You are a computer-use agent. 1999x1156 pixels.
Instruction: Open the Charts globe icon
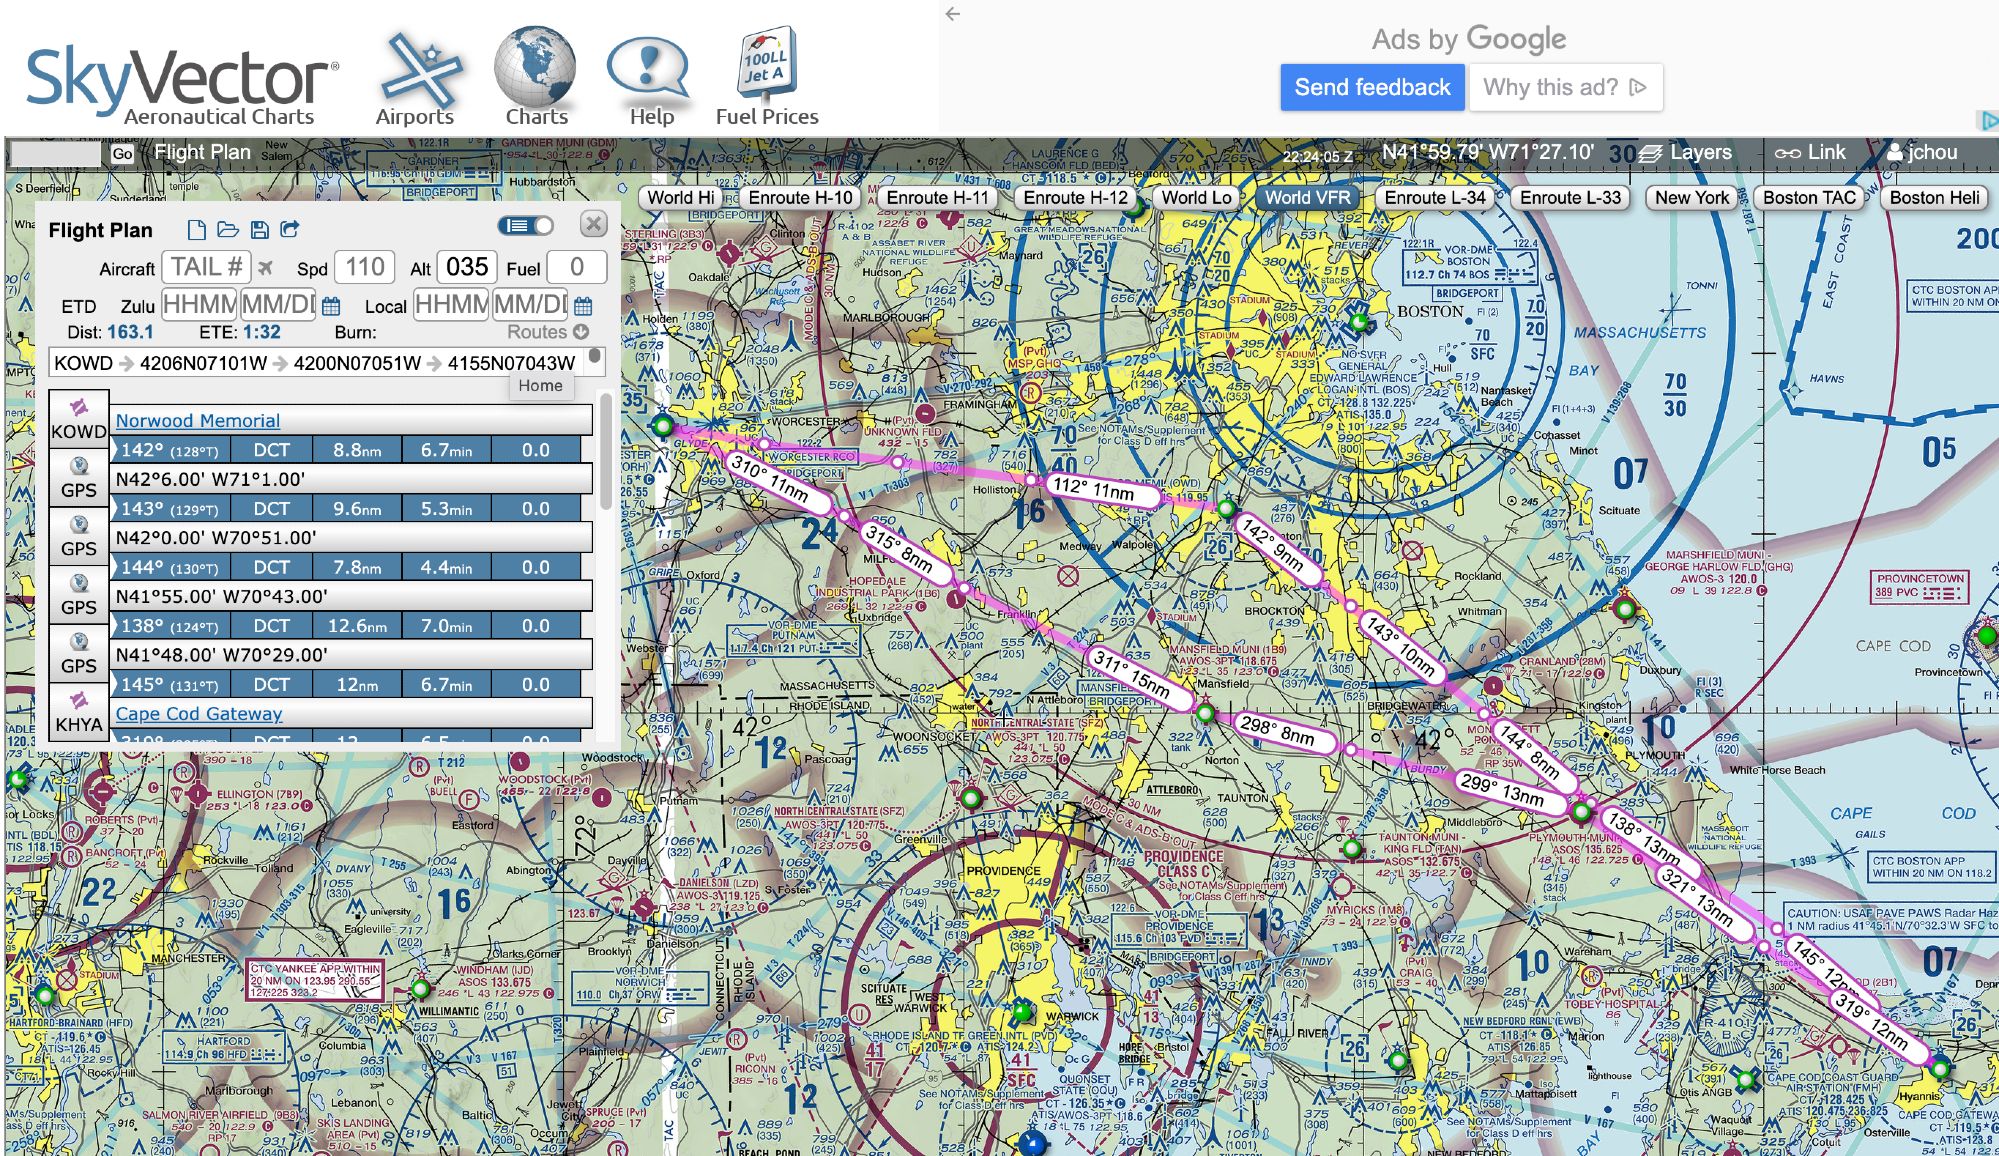(x=536, y=77)
